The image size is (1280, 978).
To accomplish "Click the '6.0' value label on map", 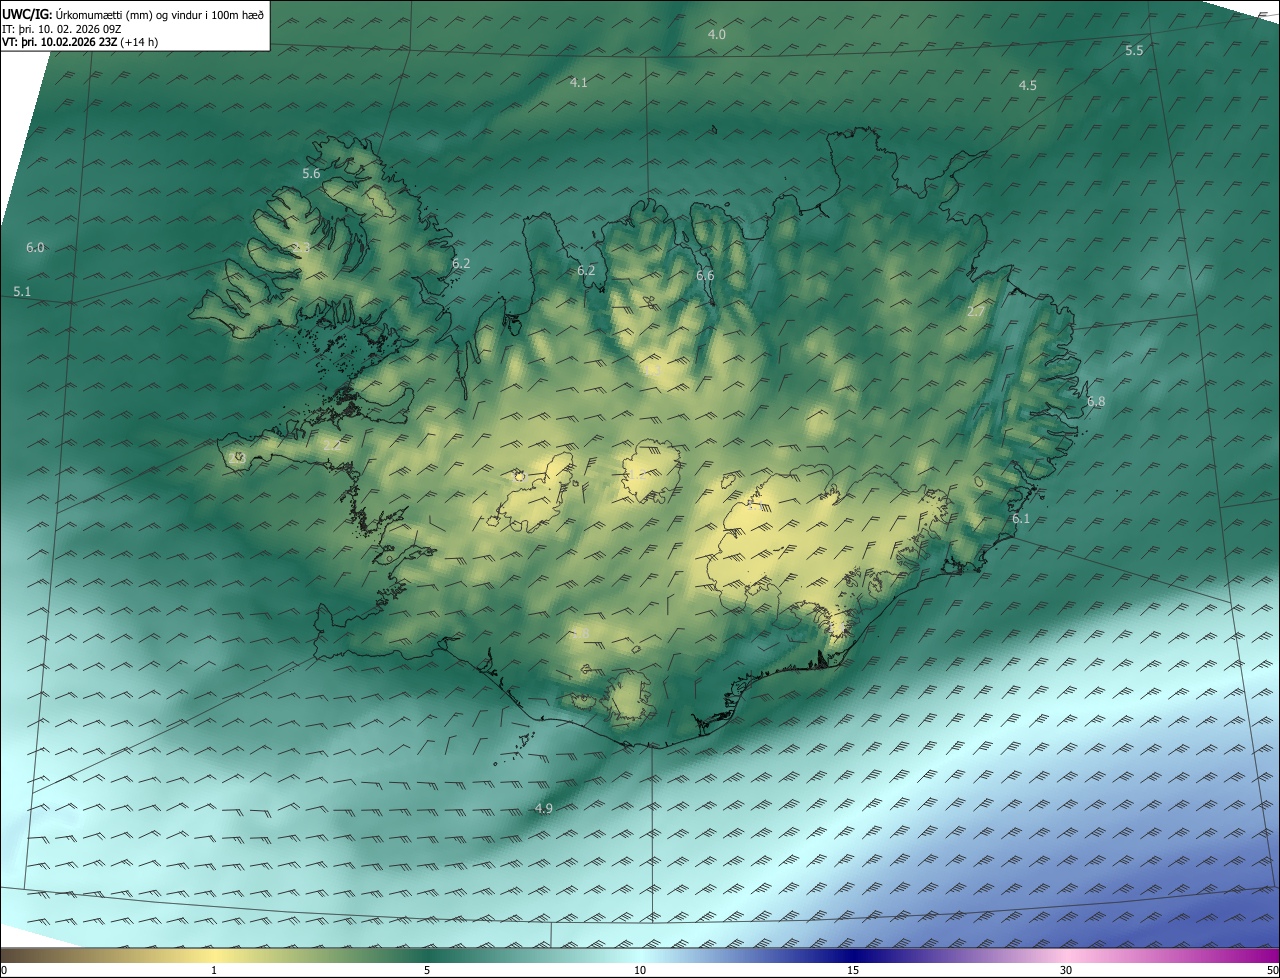I will pos(35,248).
